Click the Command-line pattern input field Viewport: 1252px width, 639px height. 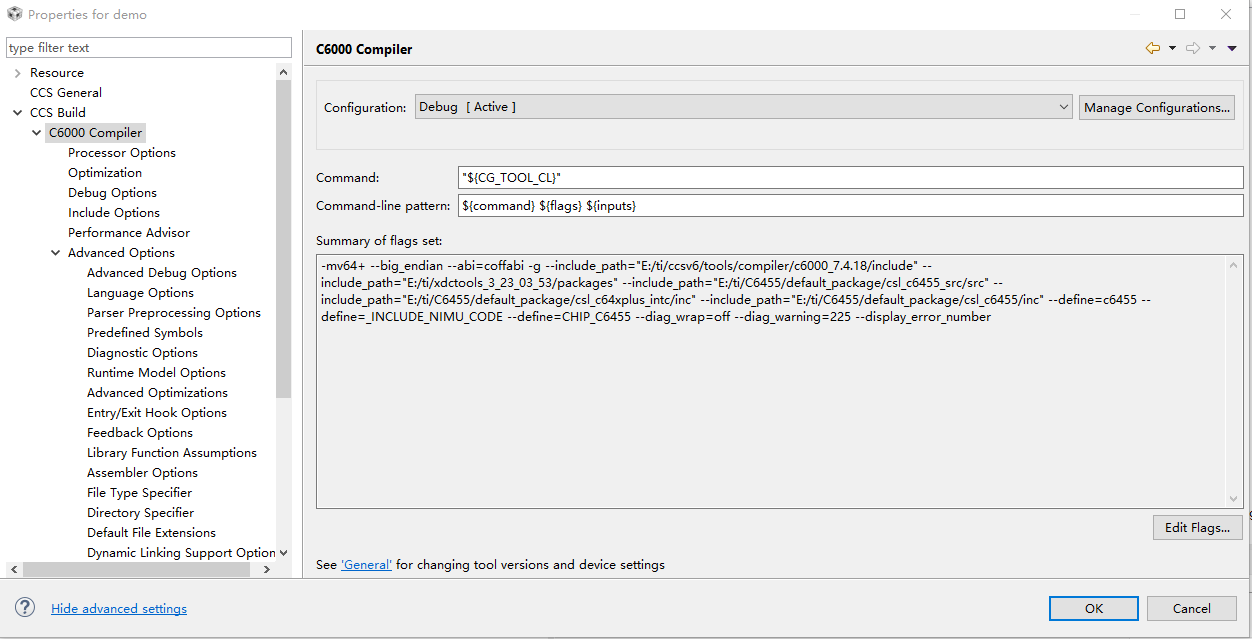click(850, 206)
